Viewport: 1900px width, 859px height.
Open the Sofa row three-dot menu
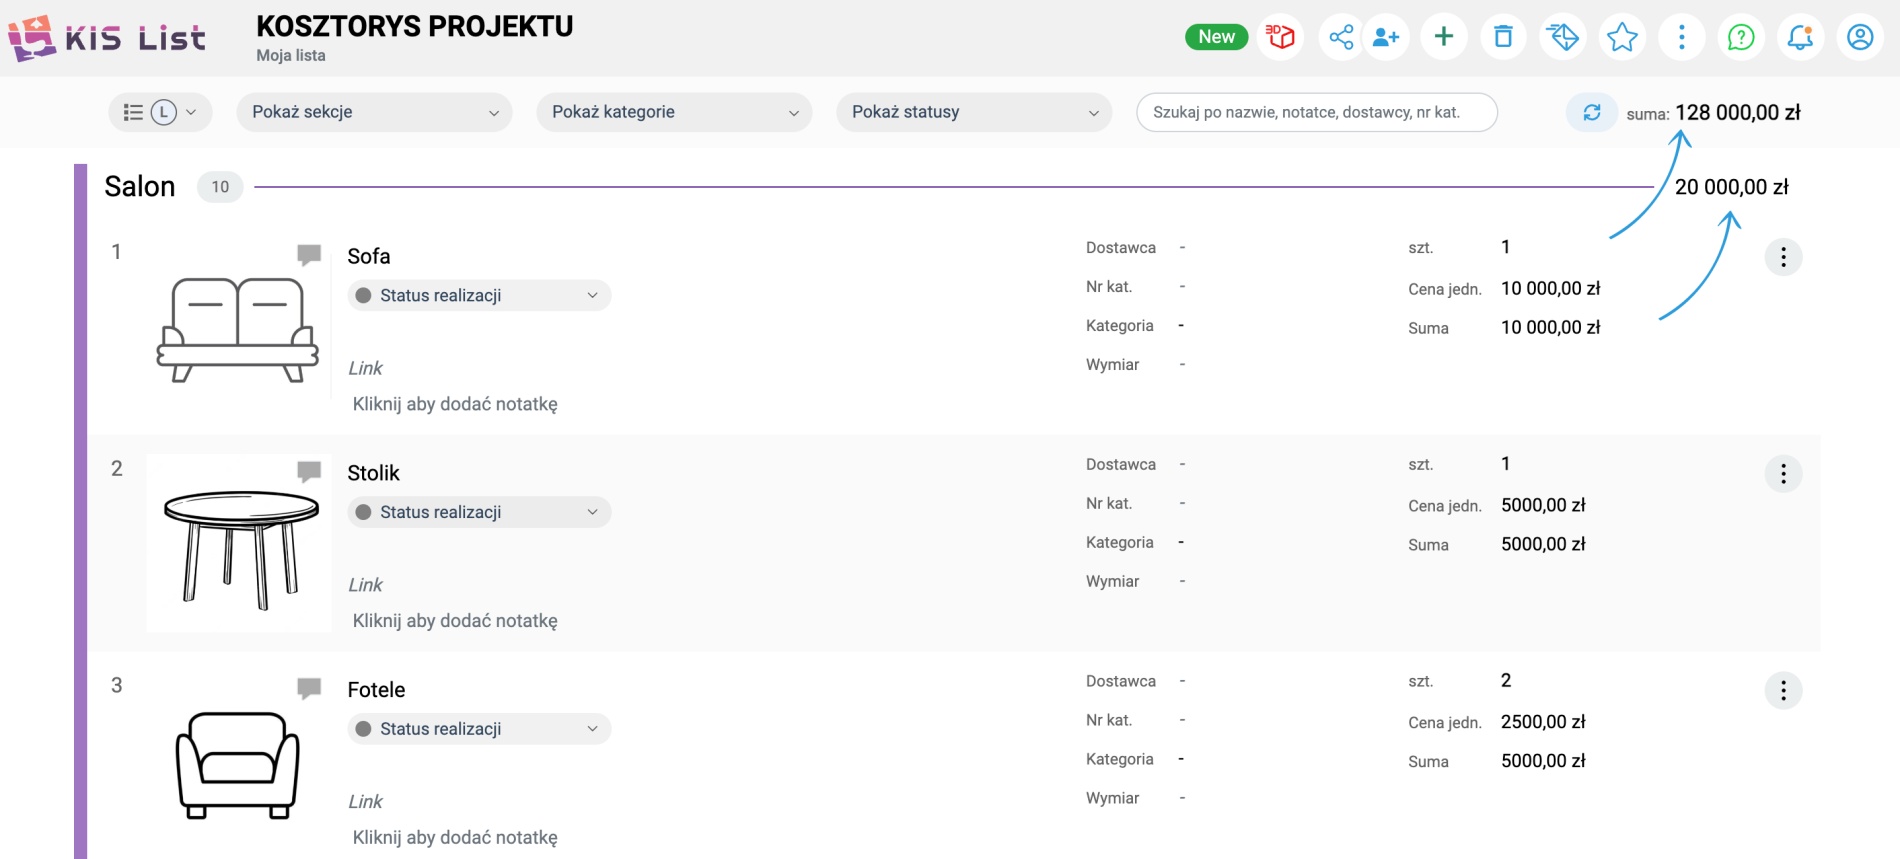[x=1783, y=257]
